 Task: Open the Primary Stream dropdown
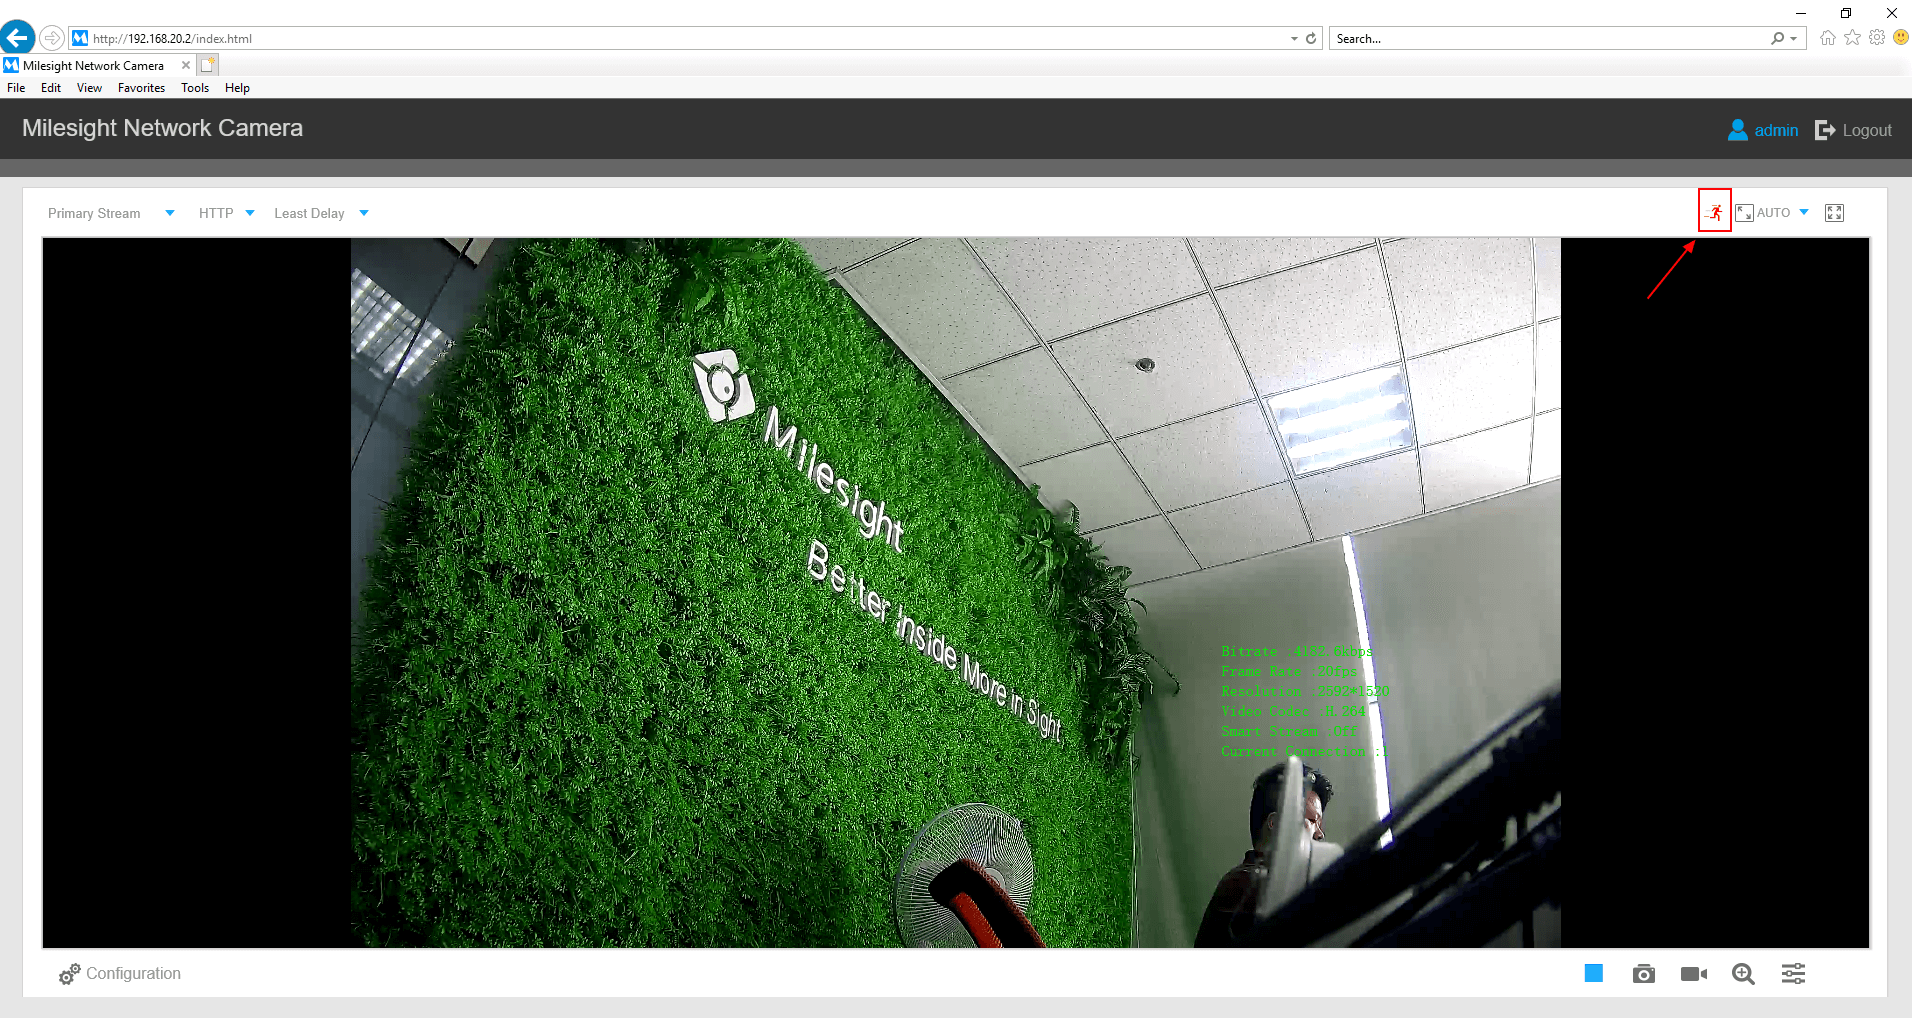pos(170,212)
